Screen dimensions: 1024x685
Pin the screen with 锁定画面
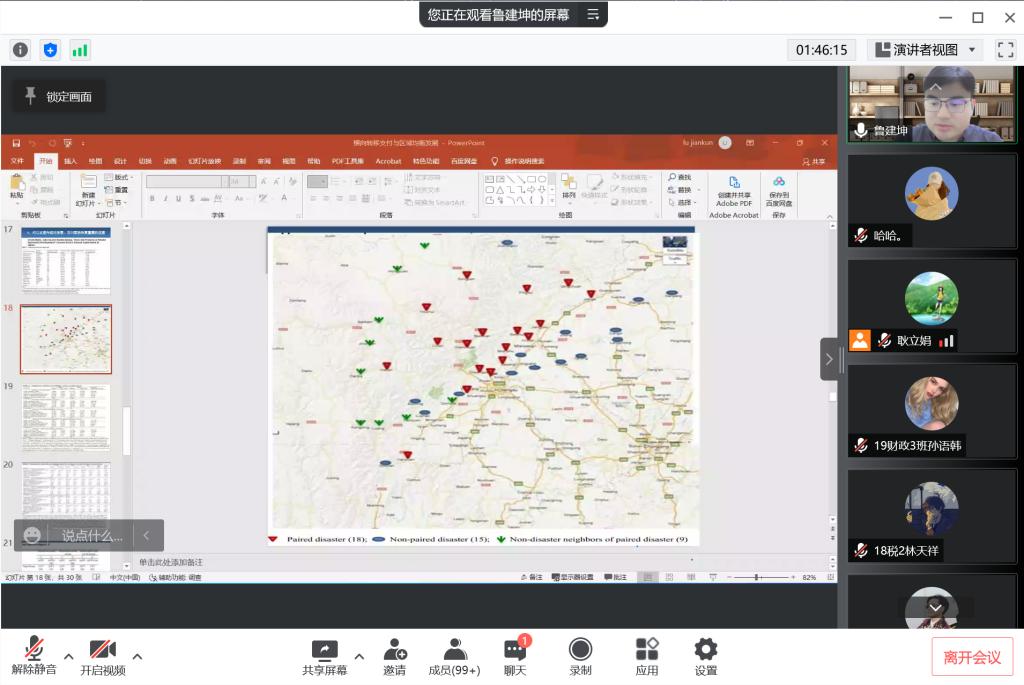tap(58, 96)
